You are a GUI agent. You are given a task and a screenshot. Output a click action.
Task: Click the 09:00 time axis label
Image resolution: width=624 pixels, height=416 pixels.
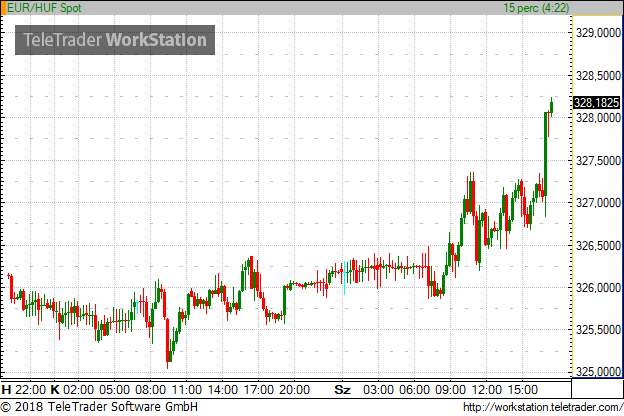450,389
